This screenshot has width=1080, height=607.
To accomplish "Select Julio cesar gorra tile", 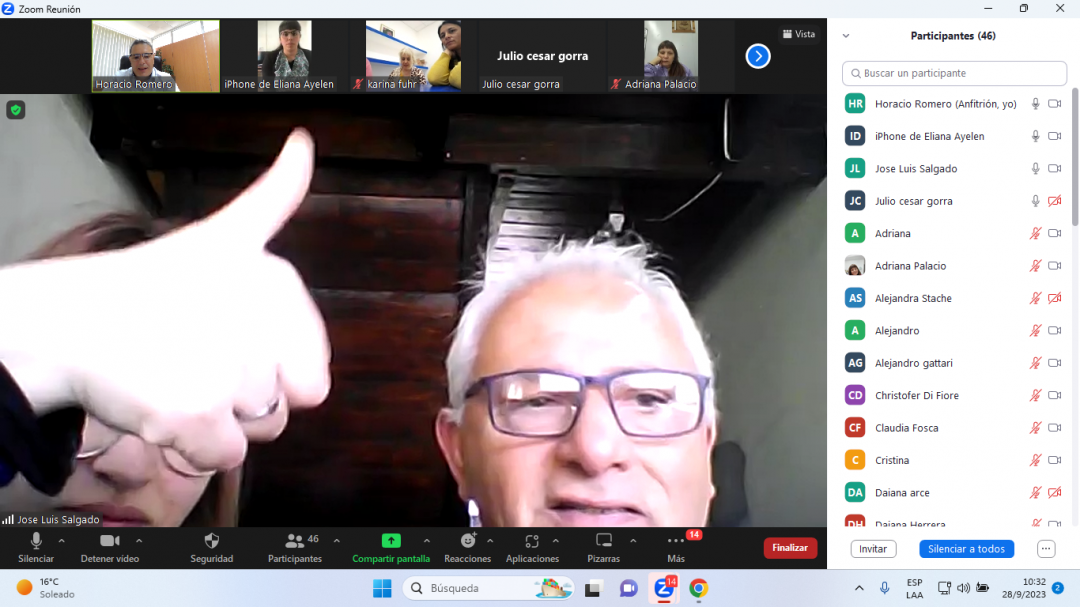I will pos(542,56).
